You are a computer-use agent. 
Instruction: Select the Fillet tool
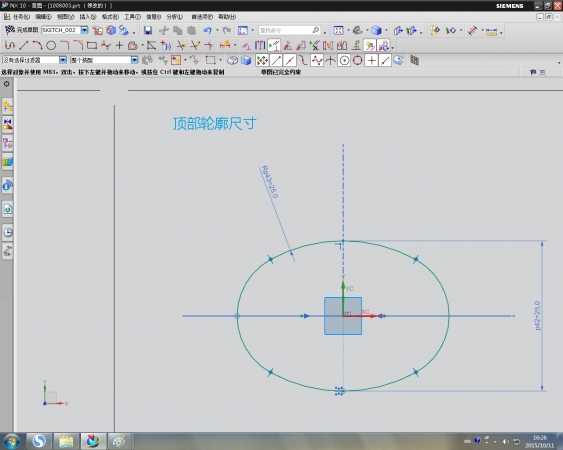coord(65,46)
